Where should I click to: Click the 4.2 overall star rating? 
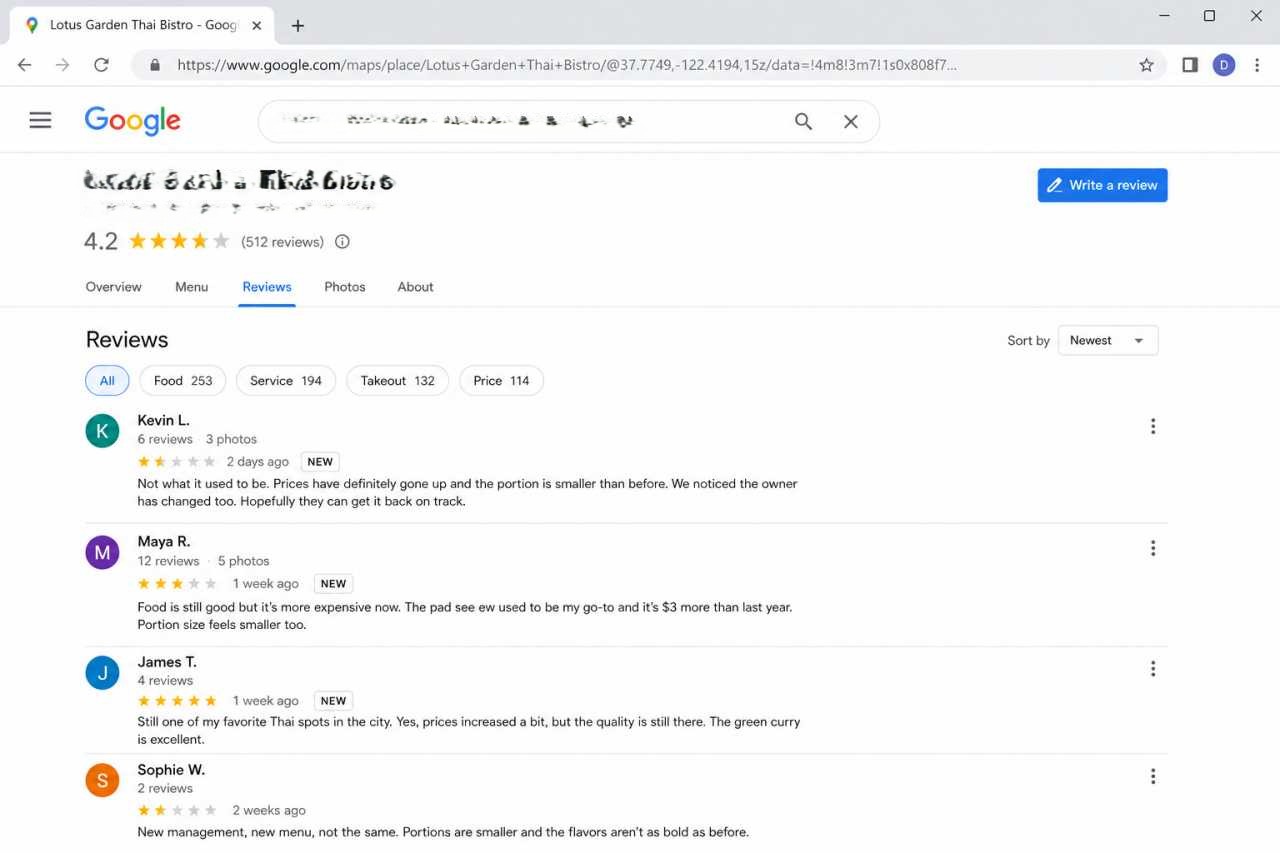pyautogui.click(x=180, y=241)
